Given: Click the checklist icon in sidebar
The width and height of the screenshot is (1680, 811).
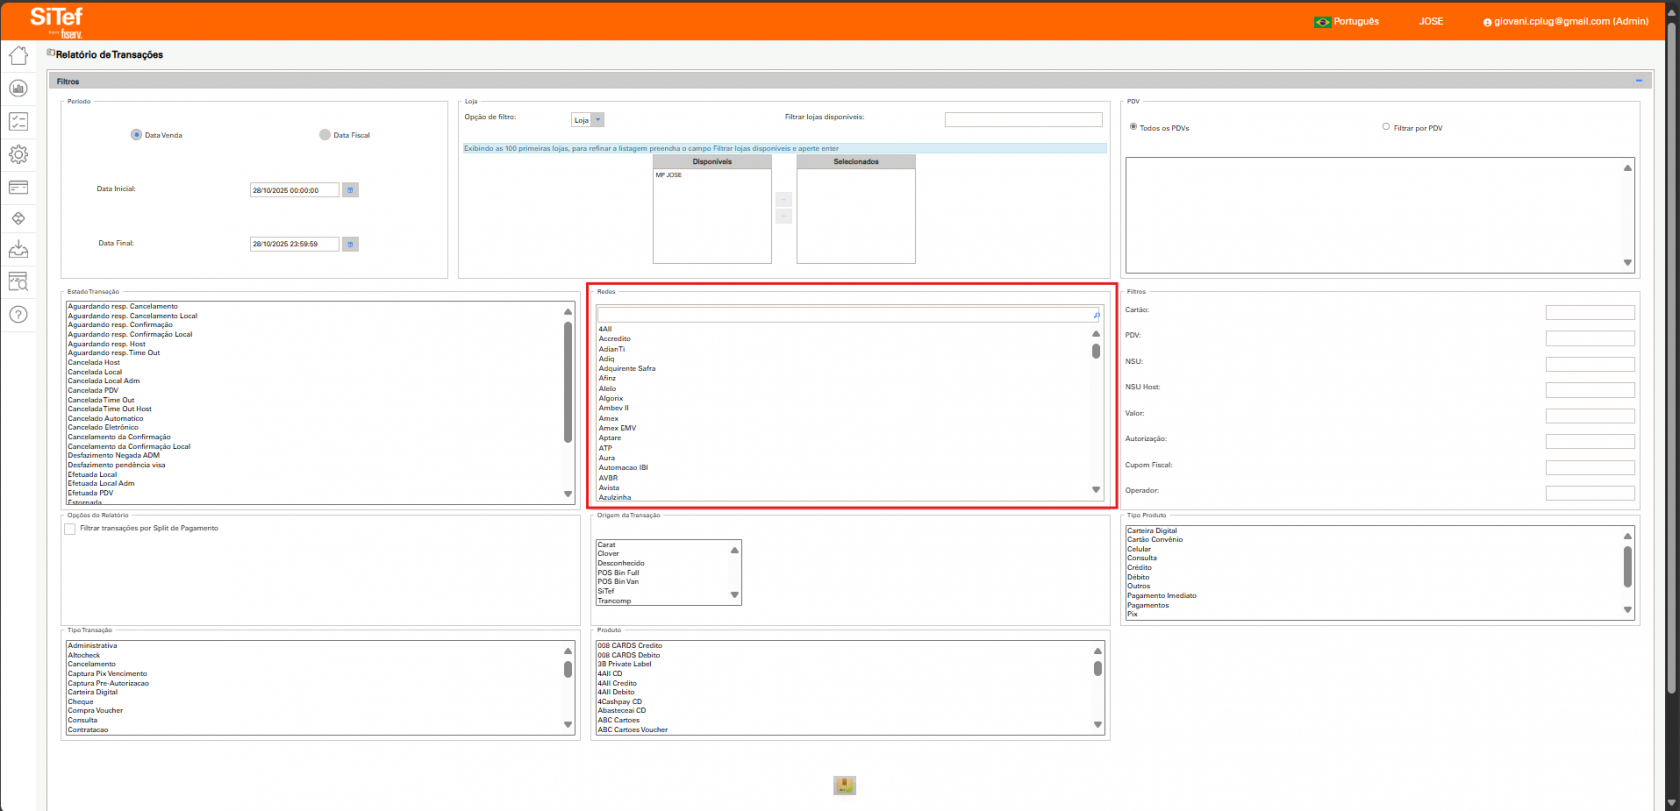Looking at the screenshot, I should 18,121.
